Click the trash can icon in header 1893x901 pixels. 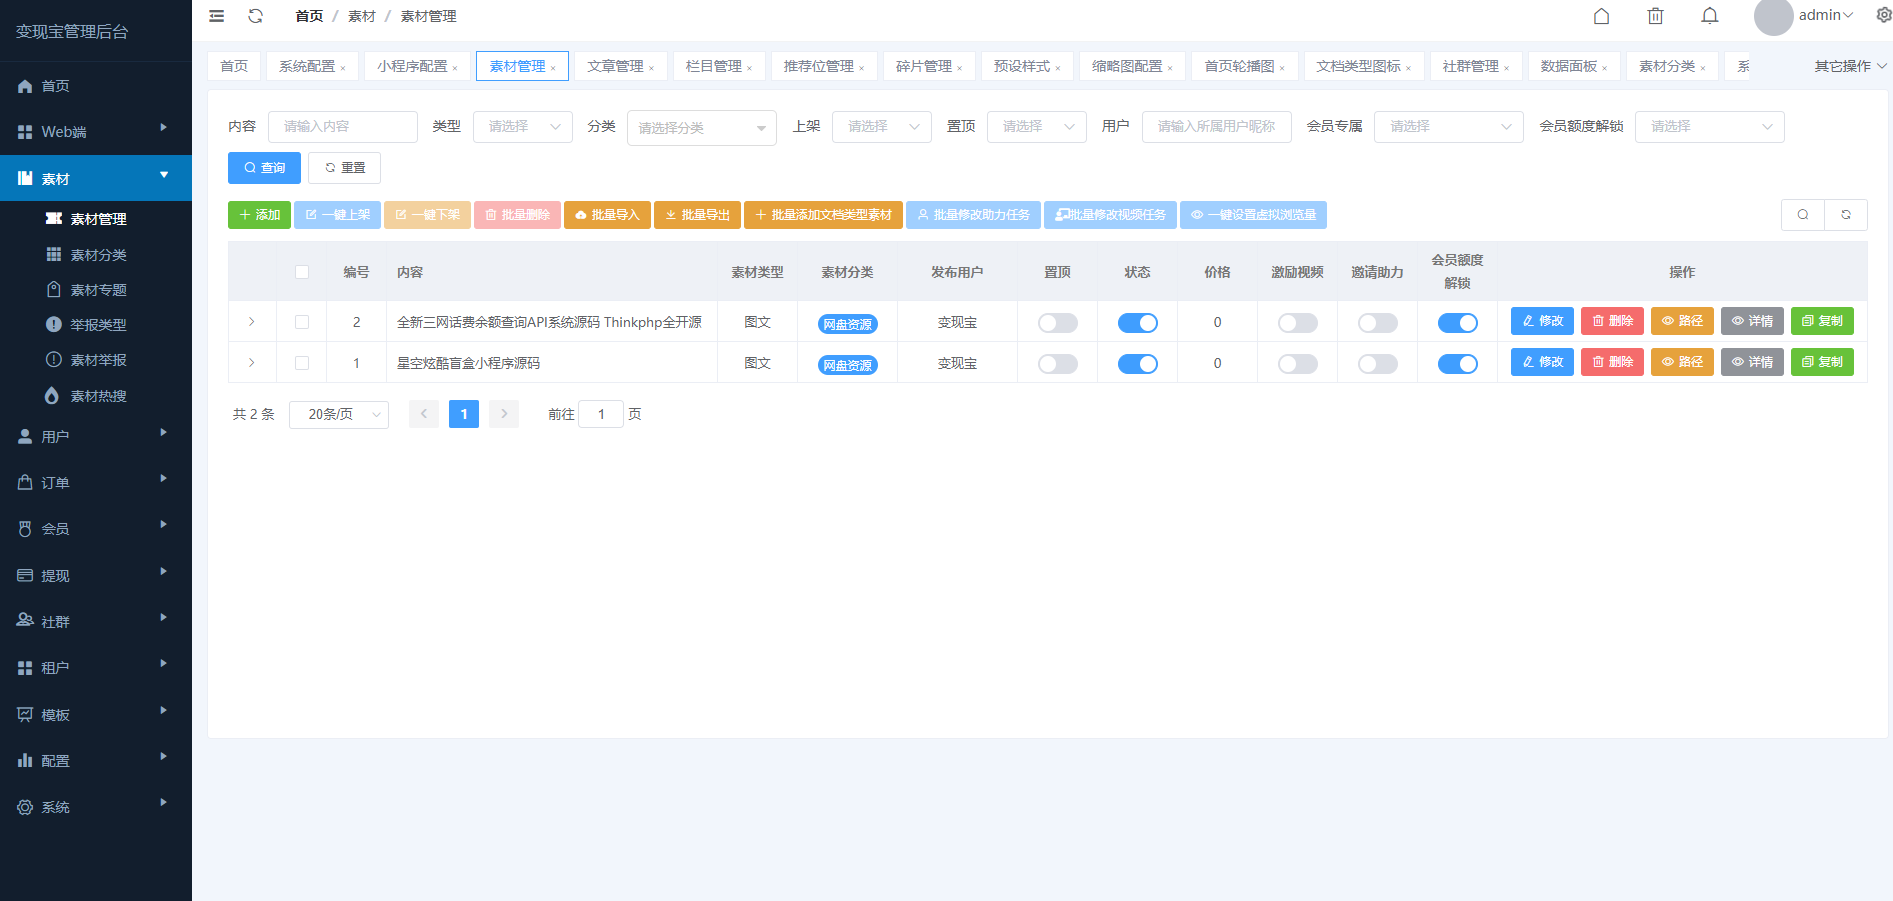pos(1656,16)
